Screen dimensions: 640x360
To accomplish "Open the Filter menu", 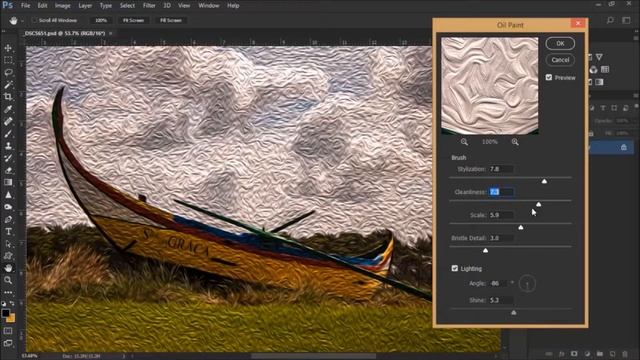I will pos(149,6).
